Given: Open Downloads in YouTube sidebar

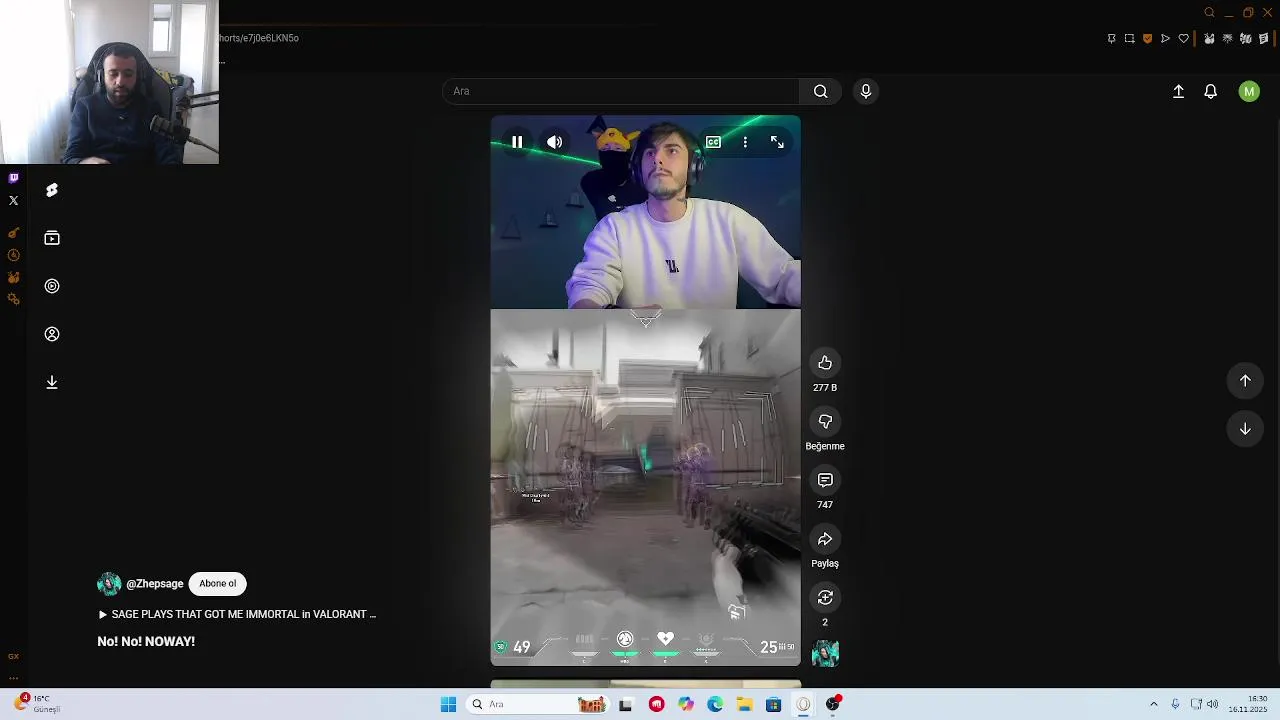Looking at the screenshot, I should [x=52, y=382].
